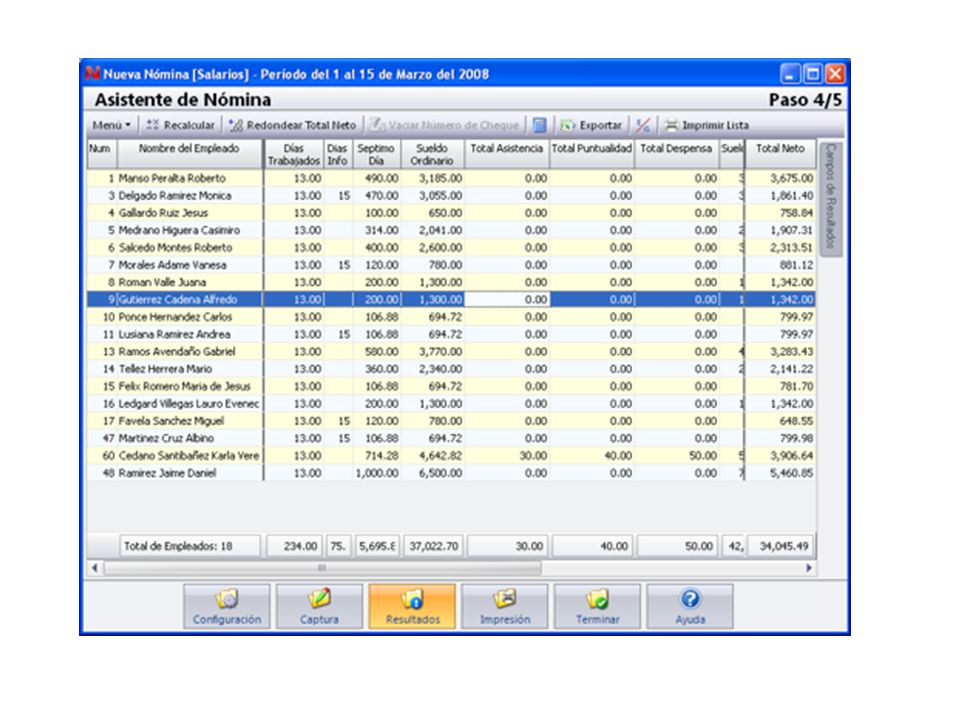Image resolution: width=960 pixels, height=720 pixels.
Task: Click the horizontal scrollbar right arrow
Action: [808, 568]
